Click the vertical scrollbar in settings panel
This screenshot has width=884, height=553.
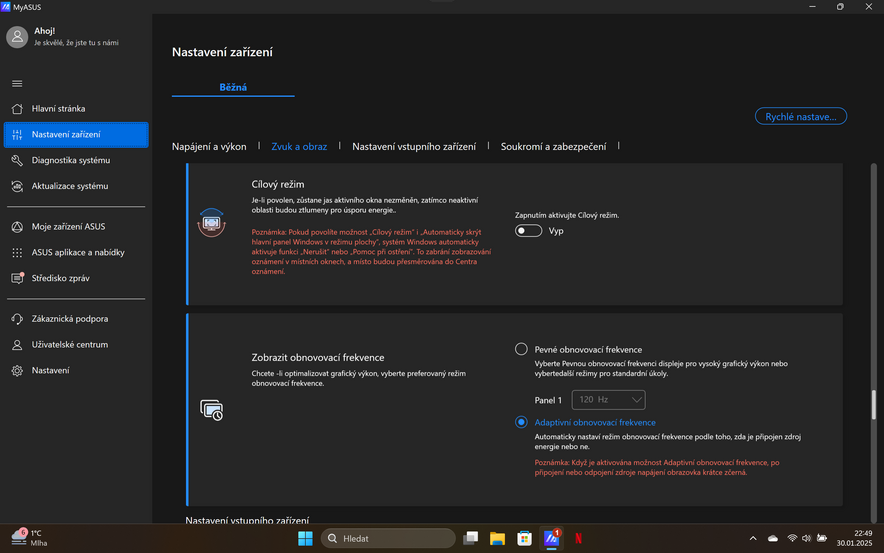(x=873, y=405)
